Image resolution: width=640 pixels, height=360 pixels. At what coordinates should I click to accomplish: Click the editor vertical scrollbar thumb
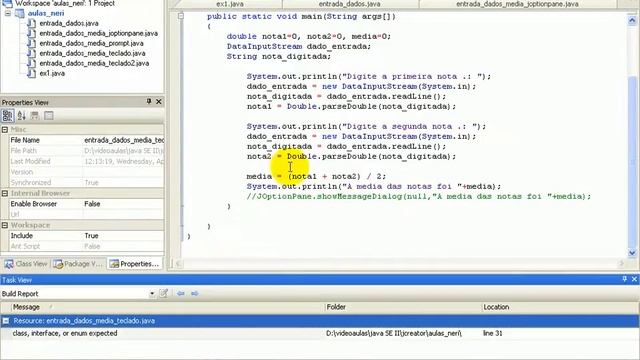632,161
